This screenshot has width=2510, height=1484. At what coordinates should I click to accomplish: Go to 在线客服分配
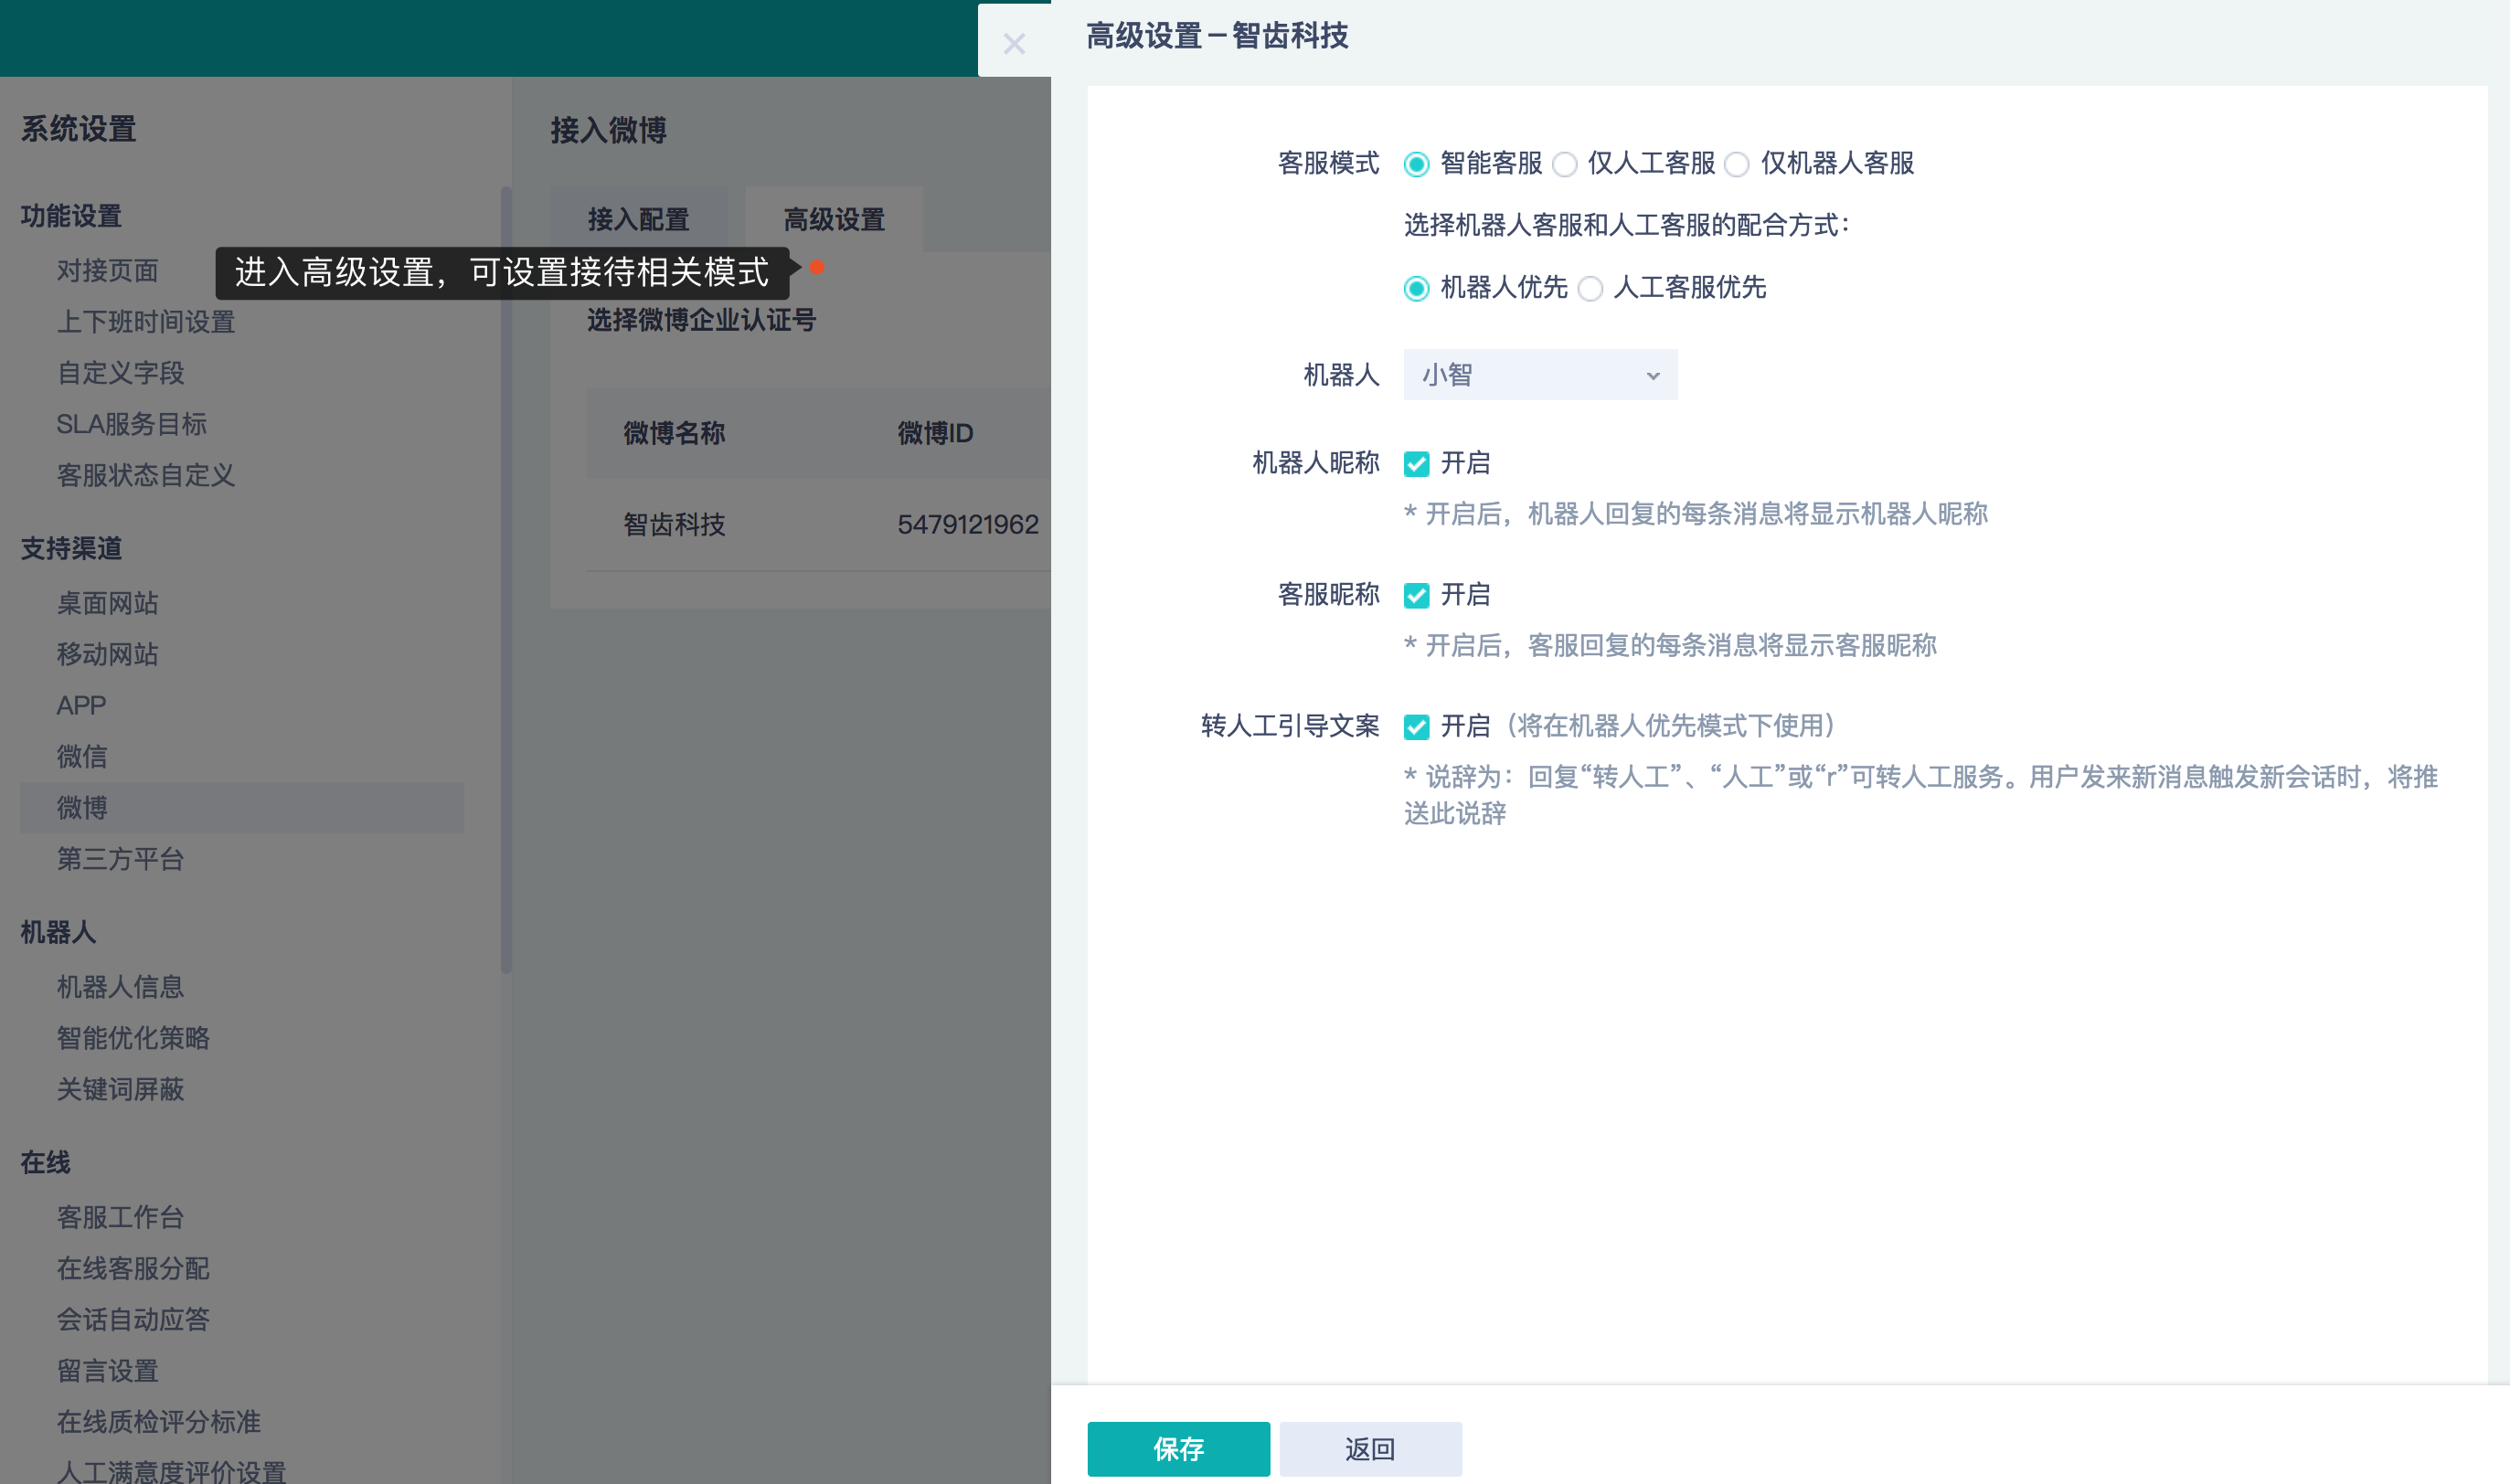tap(133, 1268)
